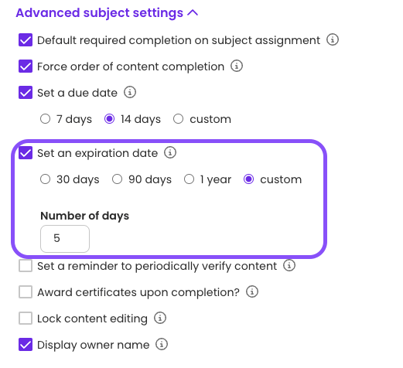Select 30 days expiration option

[x=45, y=179]
